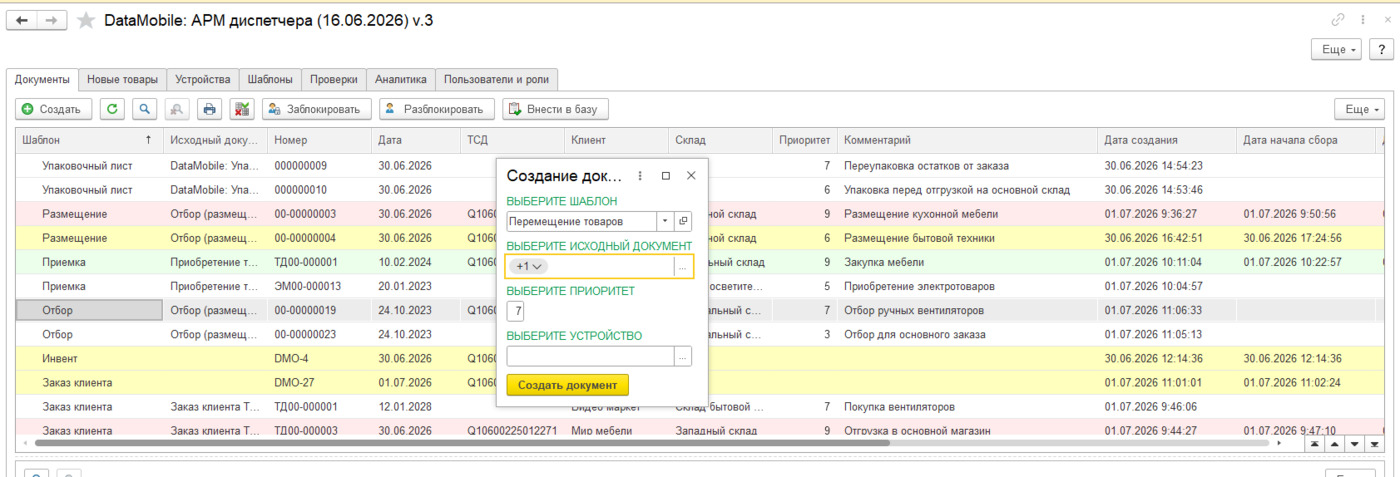Jump to the last row of the table
This screenshot has height=477, width=1400.
coord(1375,444)
